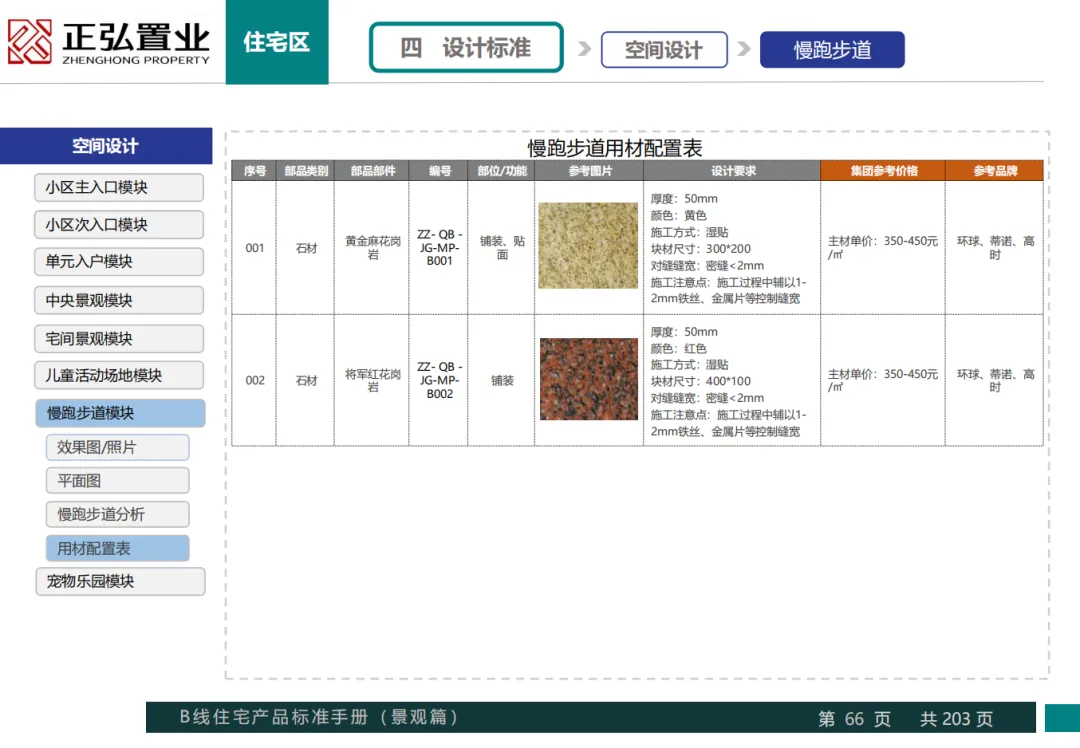Click row 002 price 350-450元 cell
Image resolution: width=1080 pixels, height=748 pixels.
(882, 380)
